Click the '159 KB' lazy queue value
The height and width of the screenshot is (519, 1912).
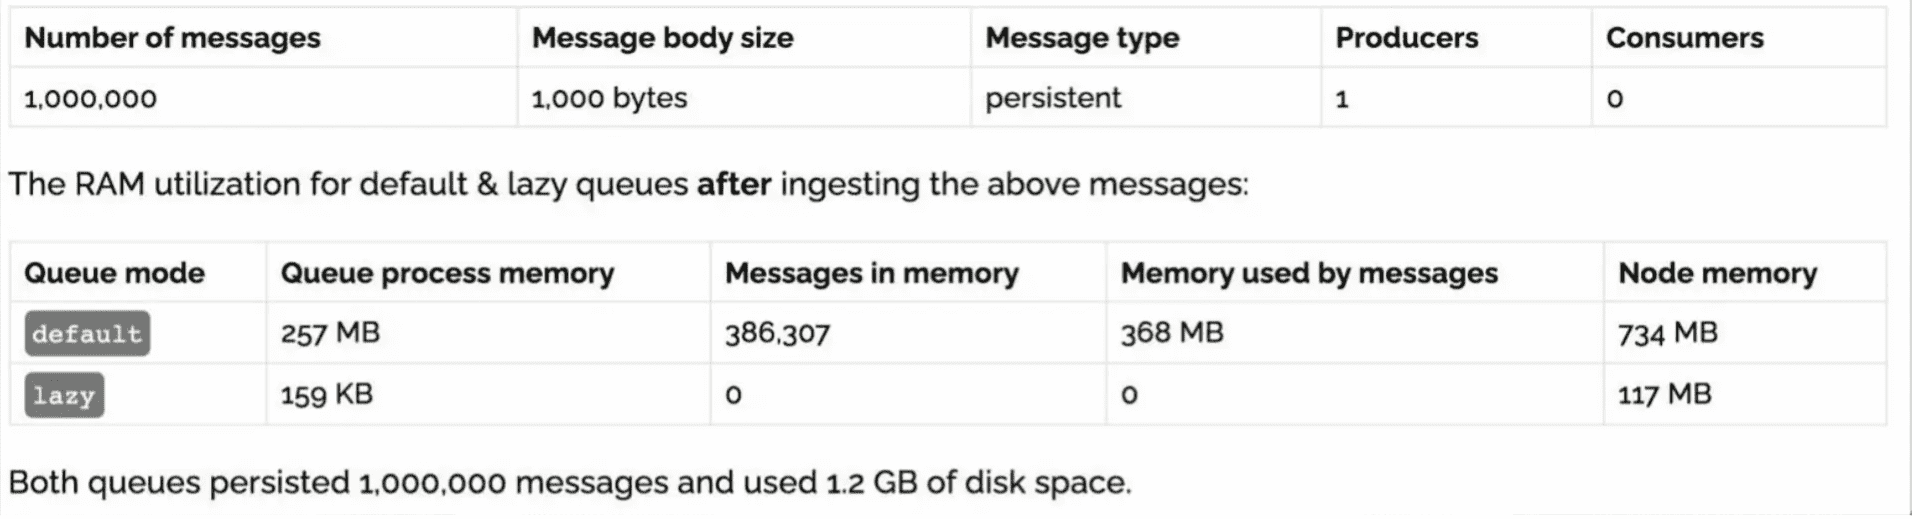(x=326, y=394)
